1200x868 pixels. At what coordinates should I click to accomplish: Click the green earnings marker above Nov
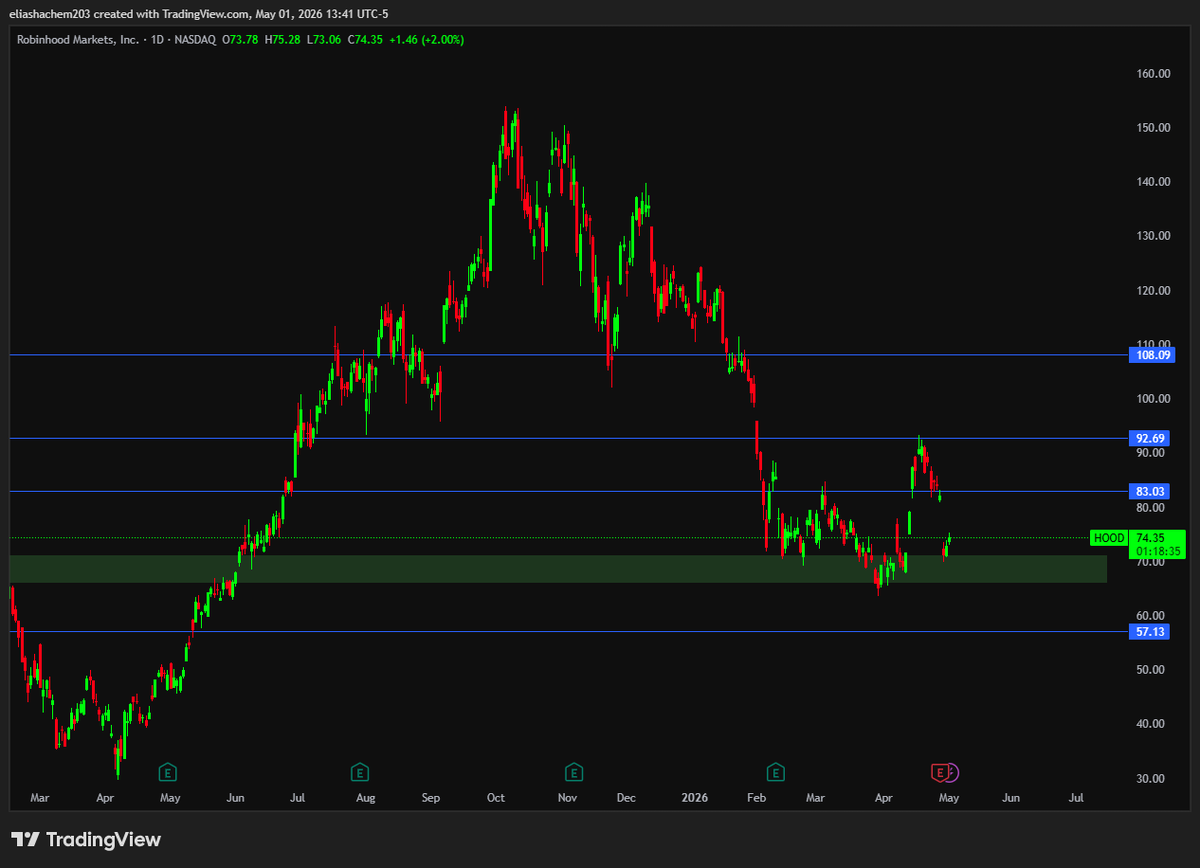point(573,772)
